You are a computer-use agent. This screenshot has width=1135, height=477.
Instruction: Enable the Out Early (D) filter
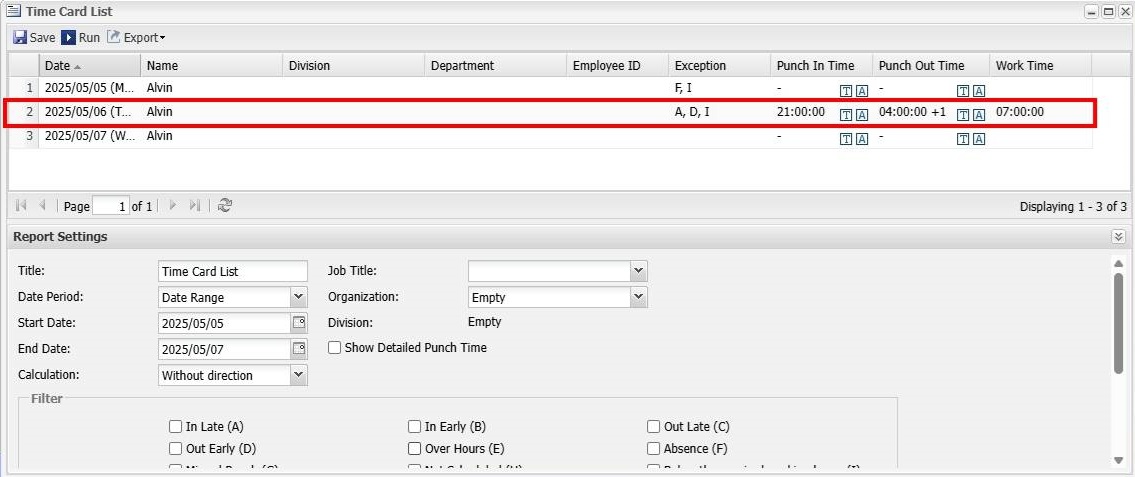pos(175,448)
